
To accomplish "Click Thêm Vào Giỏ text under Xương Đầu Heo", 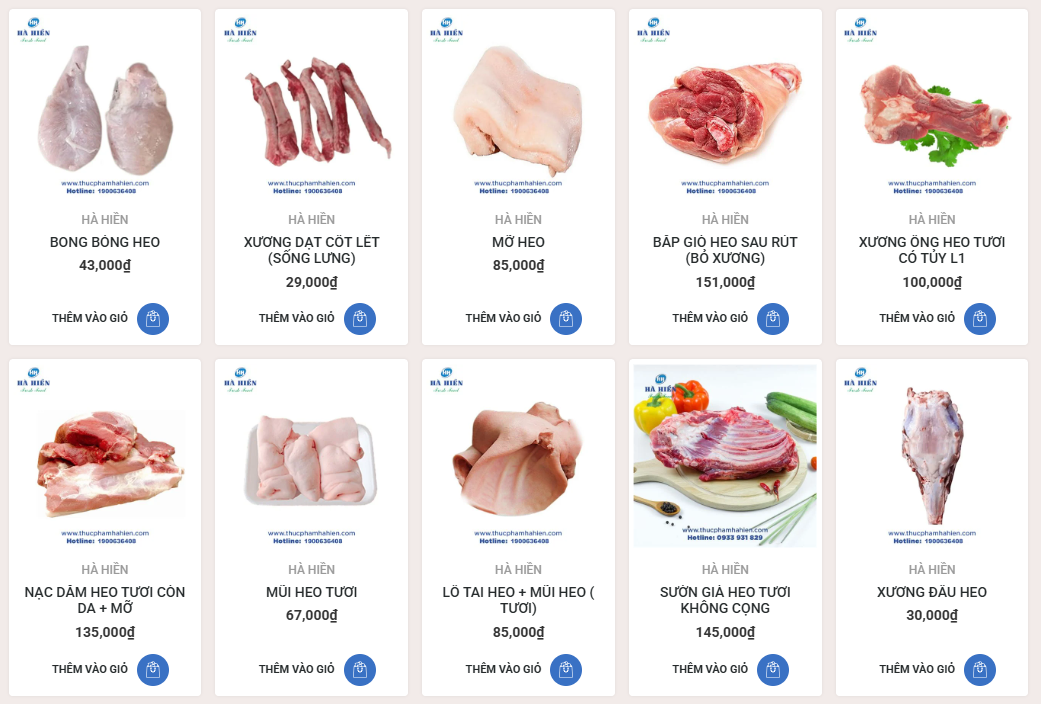I will click(x=917, y=669).
